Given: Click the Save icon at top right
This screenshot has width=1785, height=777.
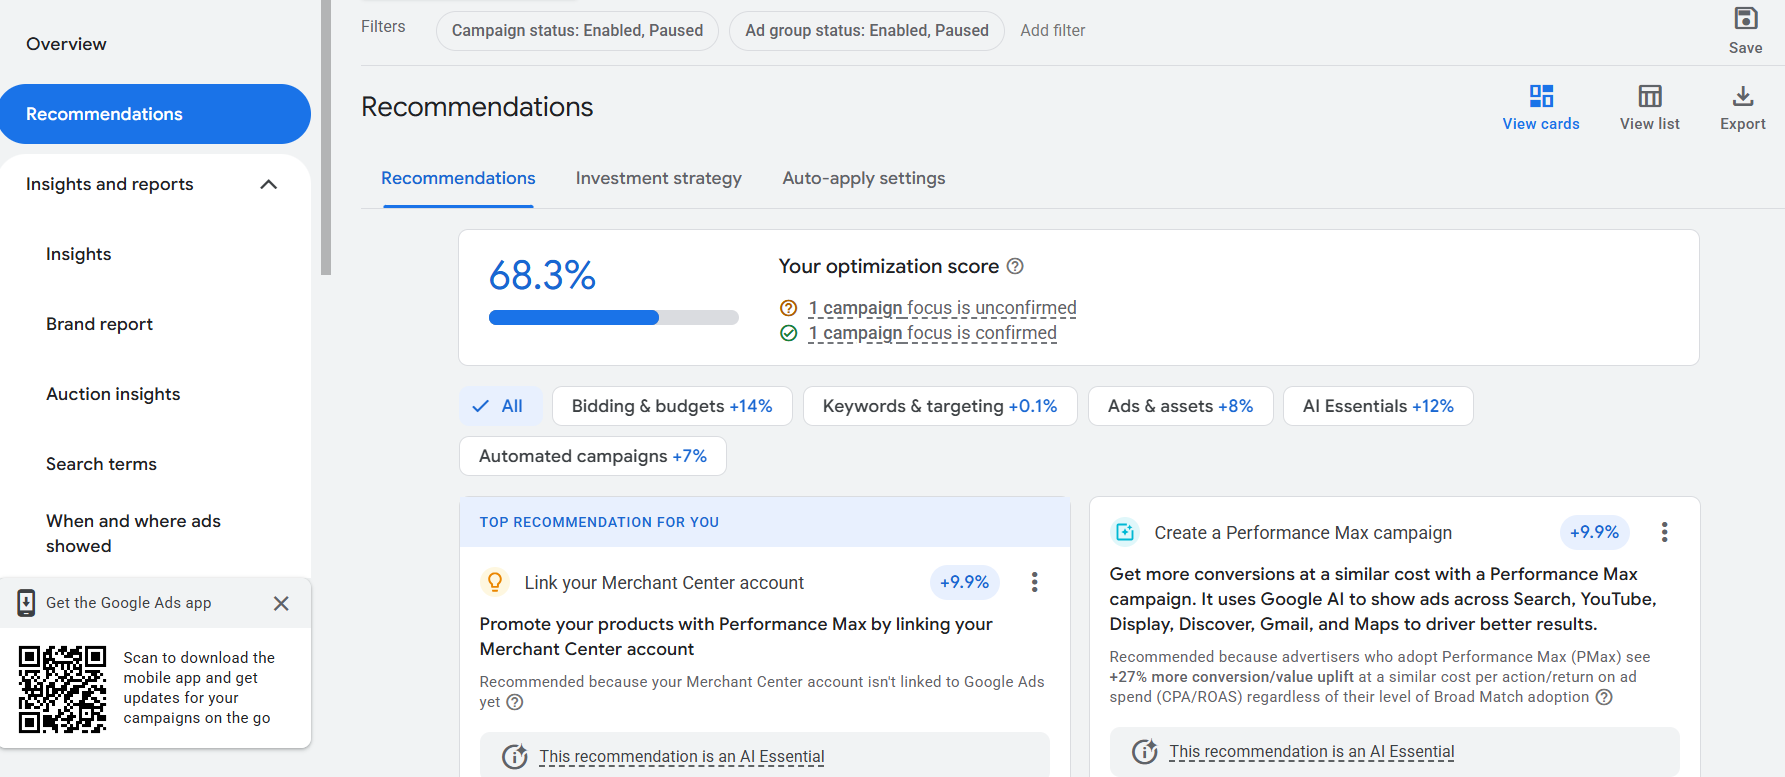Looking at the screenshot, I should [1745, 20].
